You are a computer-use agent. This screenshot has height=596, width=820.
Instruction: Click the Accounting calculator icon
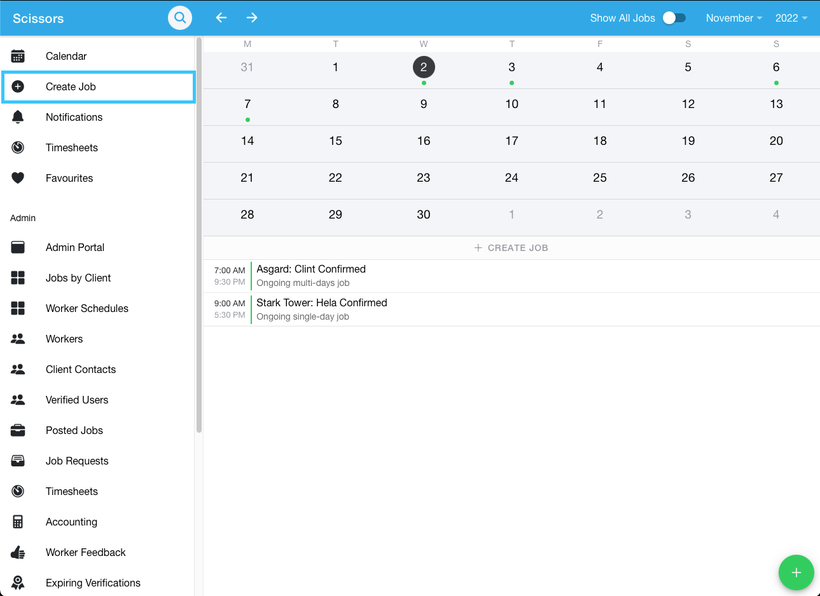pos(18,522)
